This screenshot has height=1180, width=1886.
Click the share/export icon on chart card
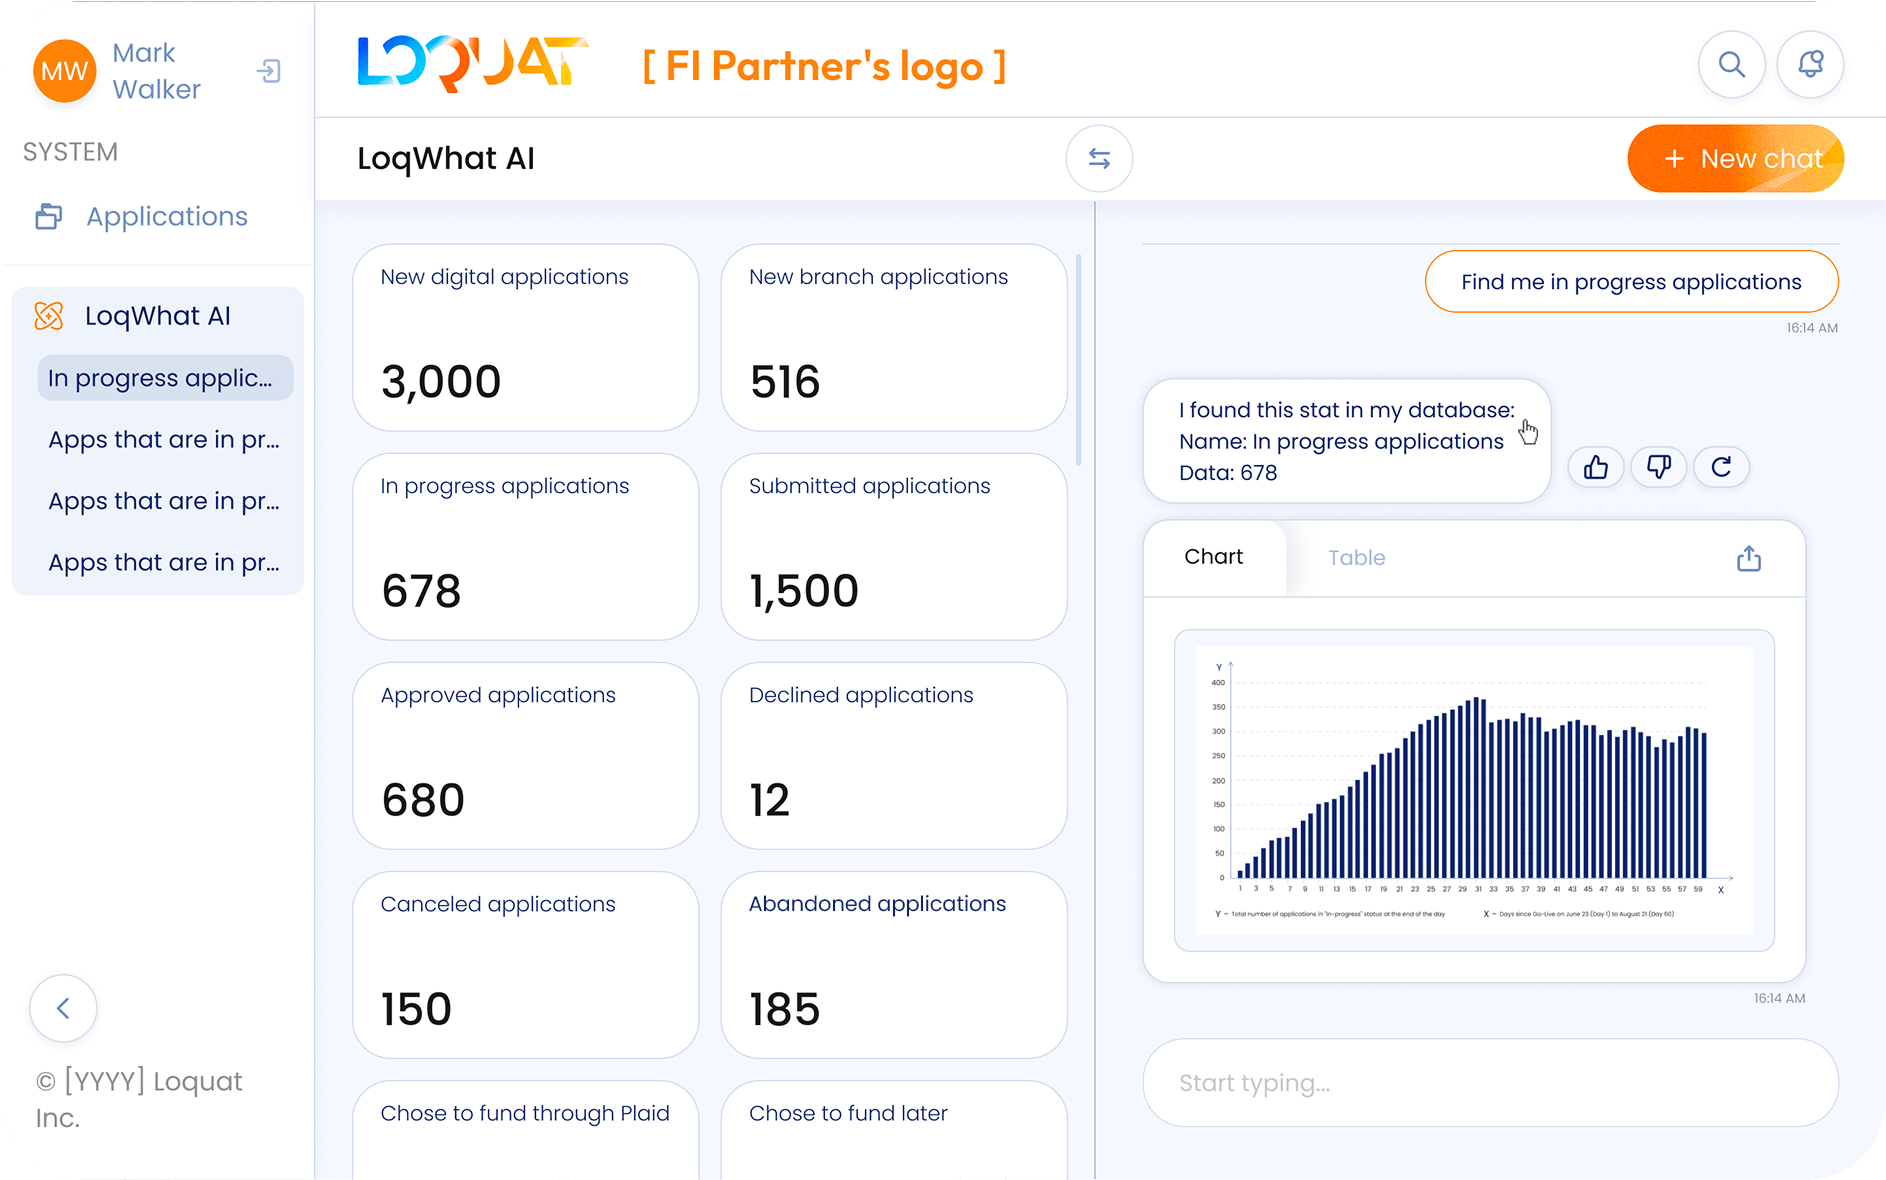click(1748, 558)
